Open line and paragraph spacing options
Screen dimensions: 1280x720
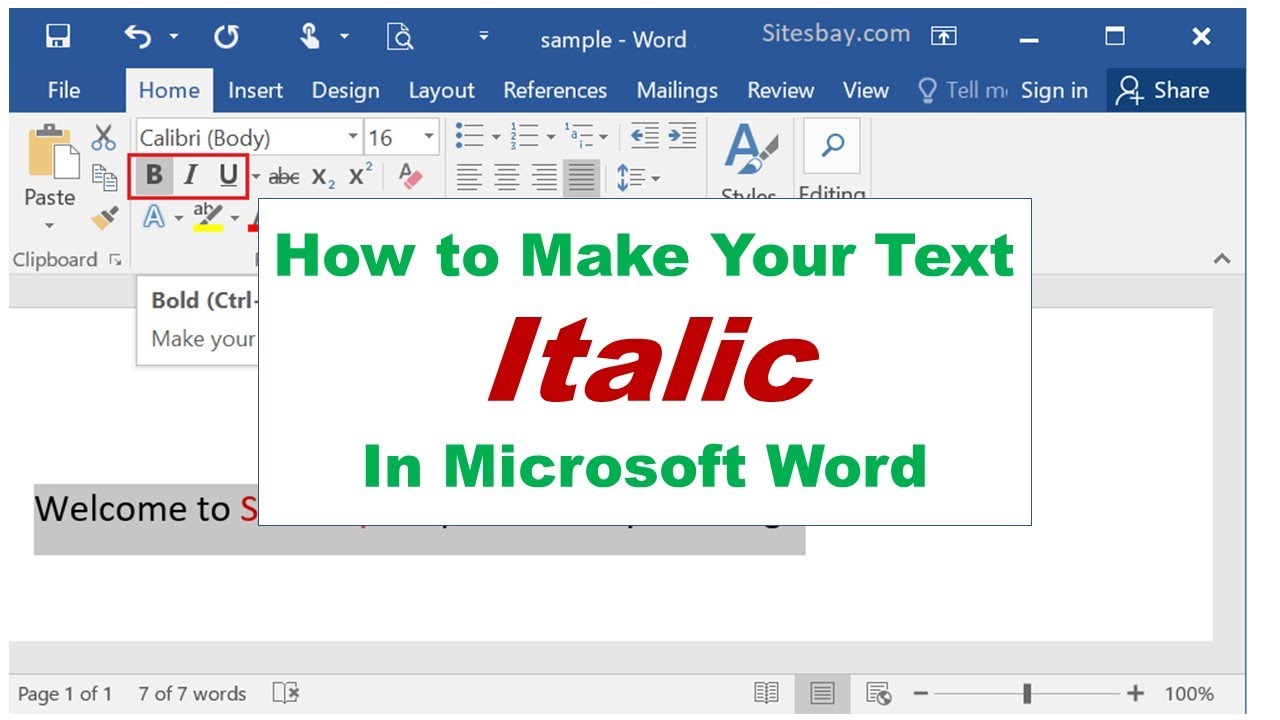(x=638, y=178)
